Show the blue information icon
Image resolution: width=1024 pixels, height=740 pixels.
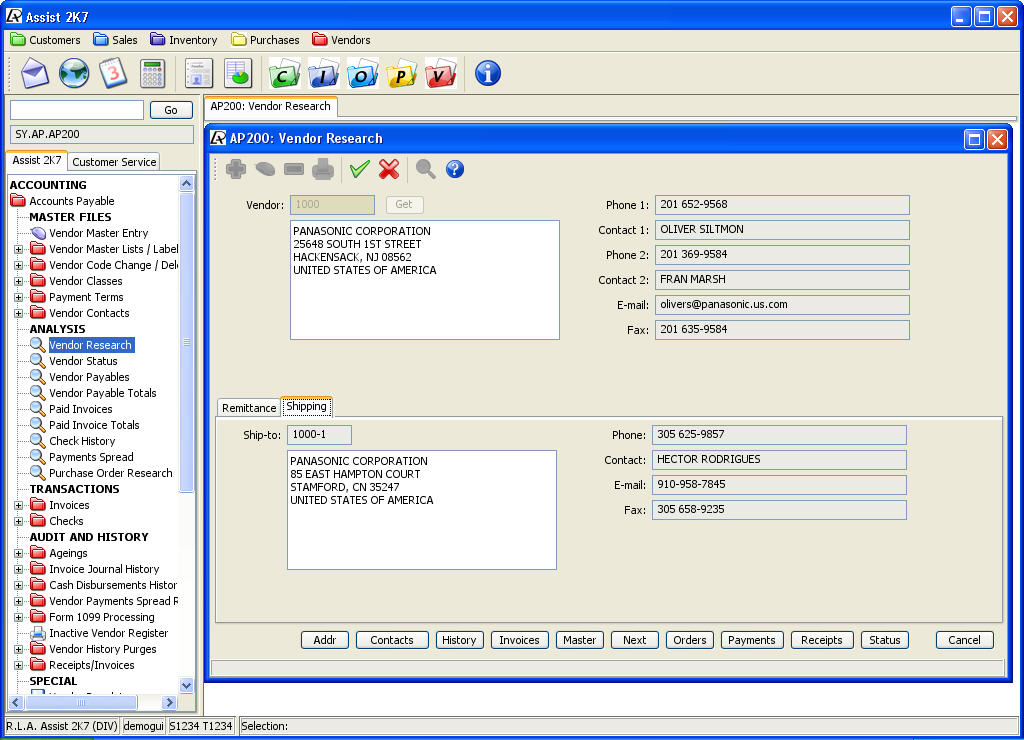488,73
